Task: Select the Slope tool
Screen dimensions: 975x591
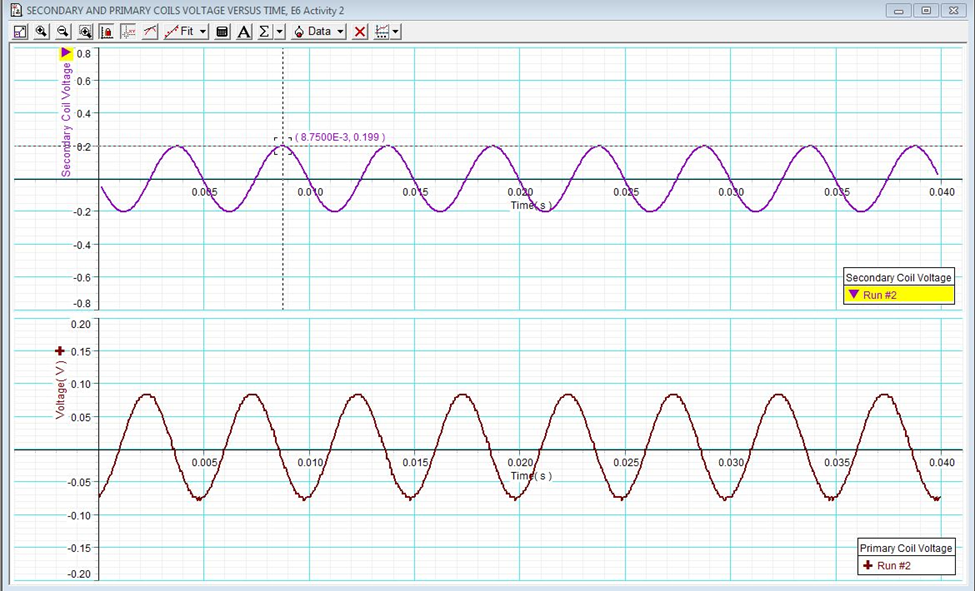Action: pyautogui.click(x=150, y=31)
